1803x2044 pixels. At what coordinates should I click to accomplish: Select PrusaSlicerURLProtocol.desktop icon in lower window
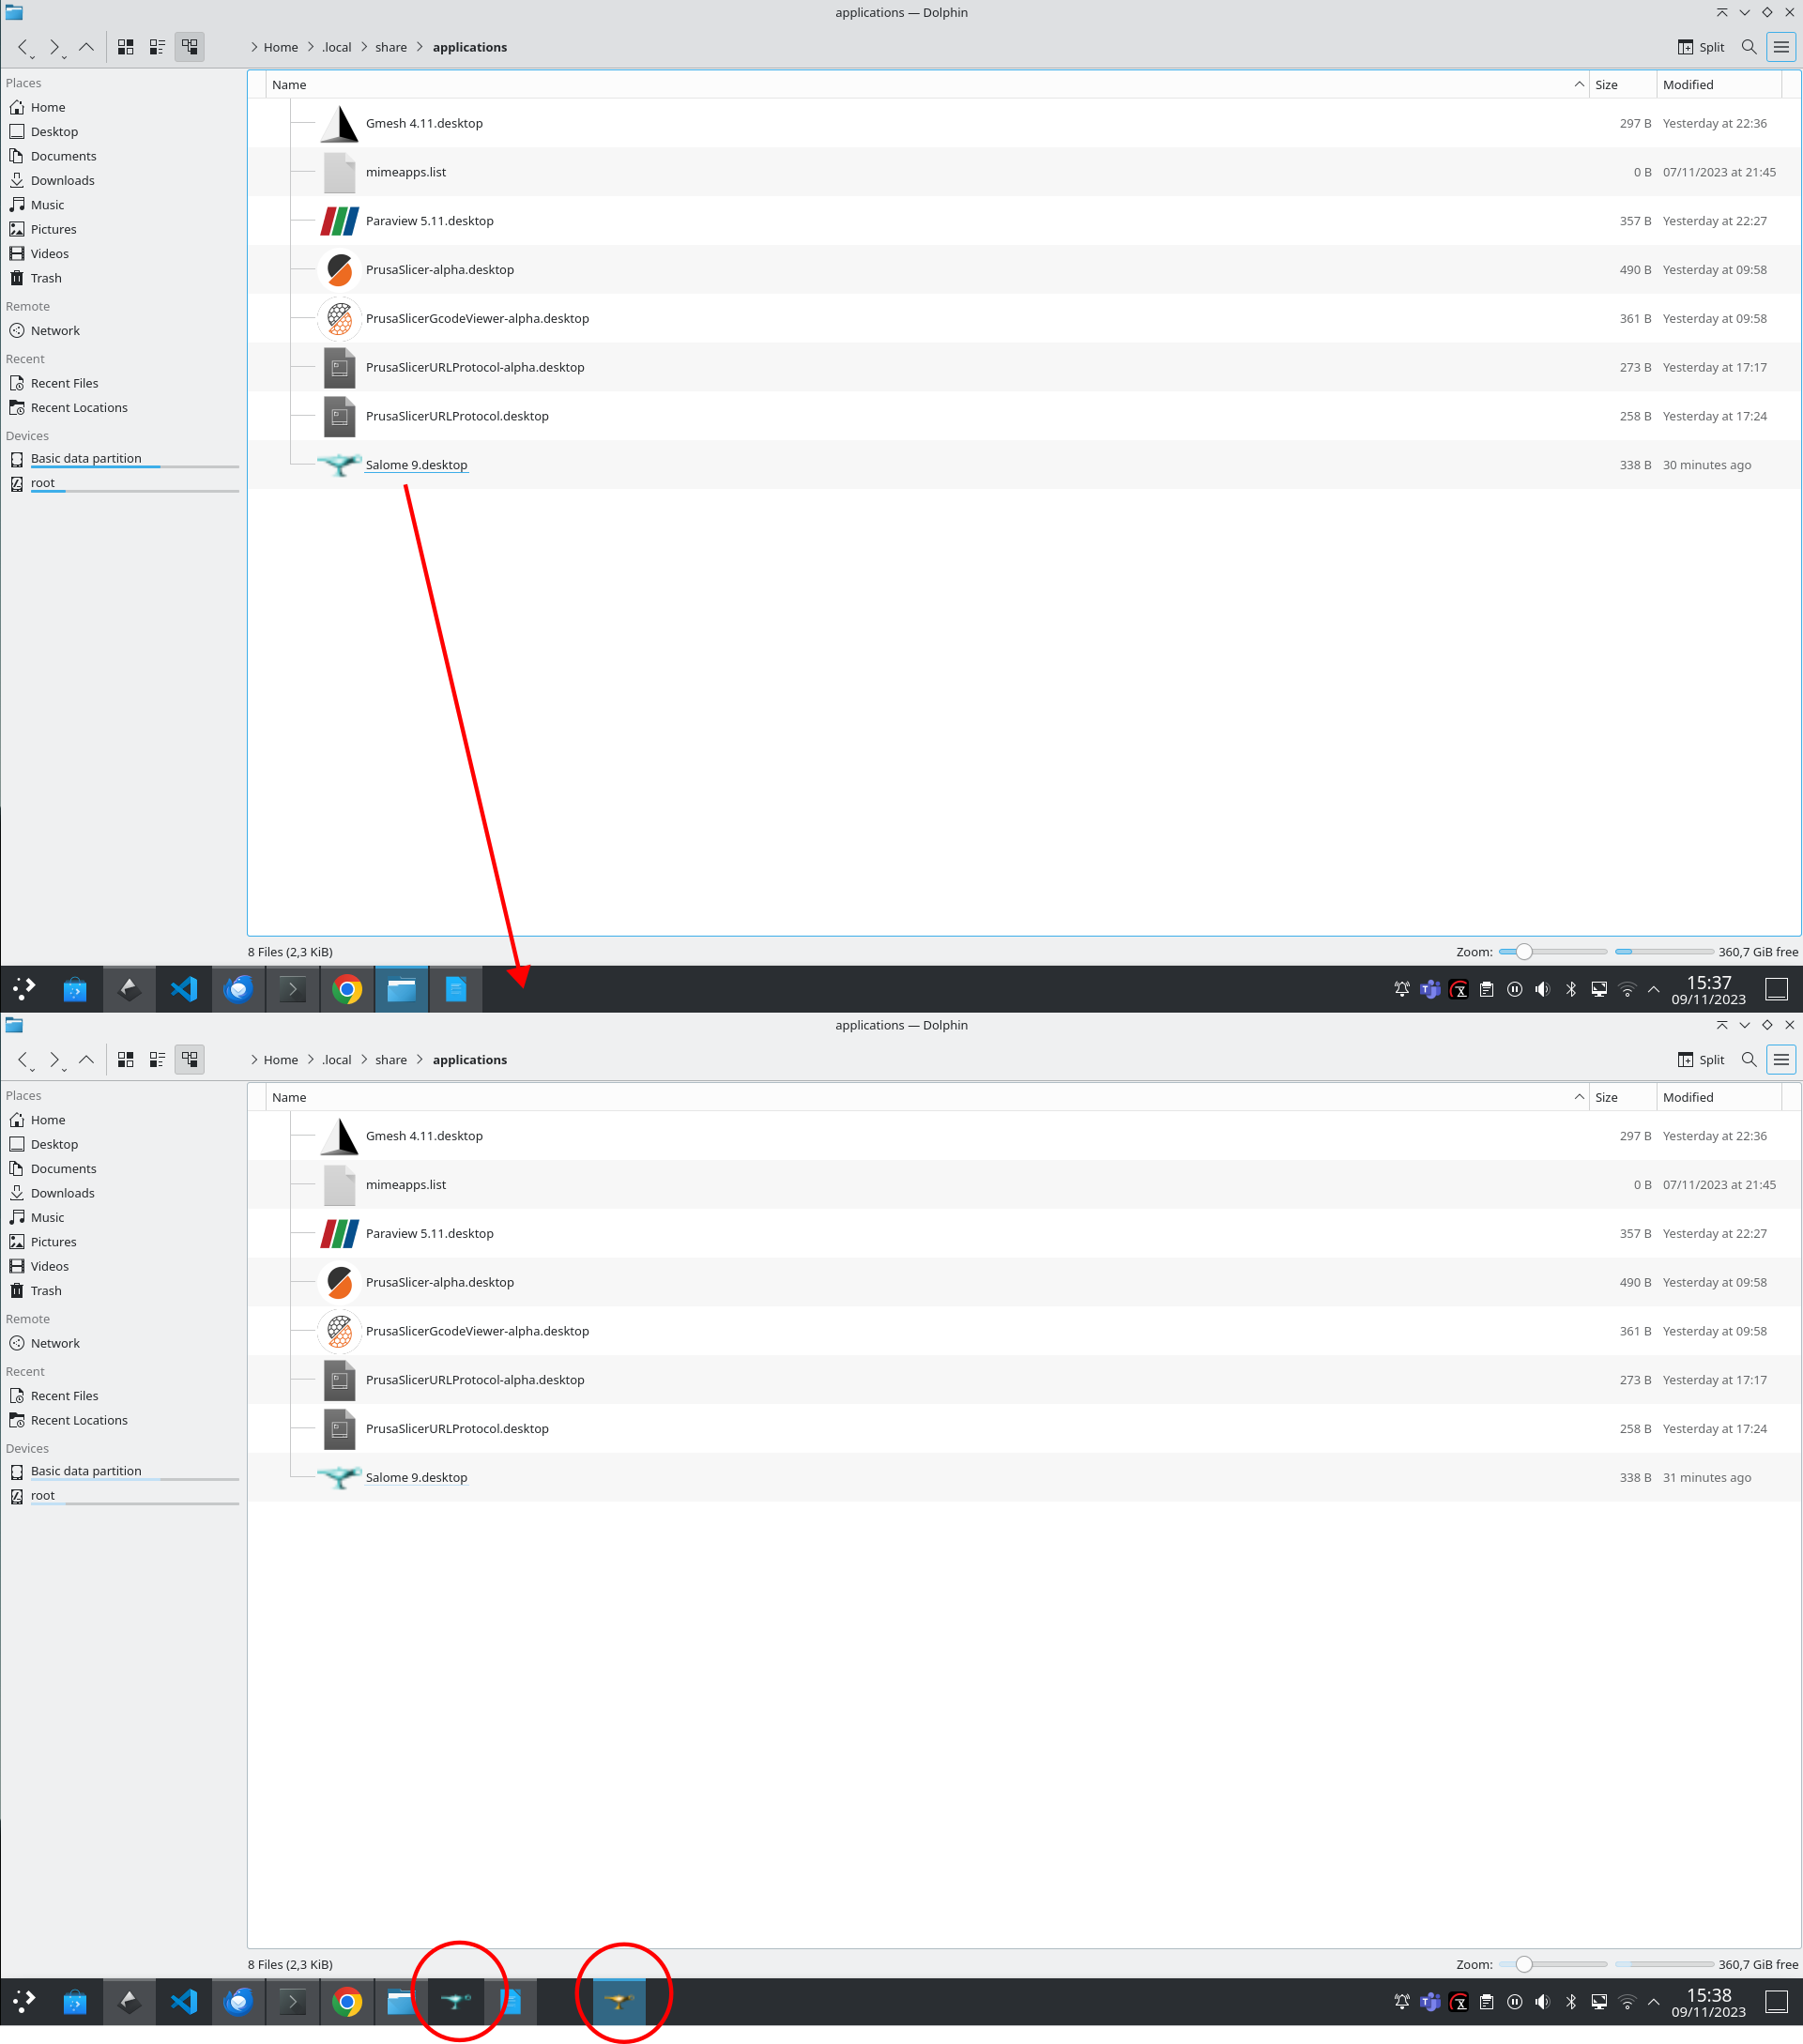coord(339,1429)
